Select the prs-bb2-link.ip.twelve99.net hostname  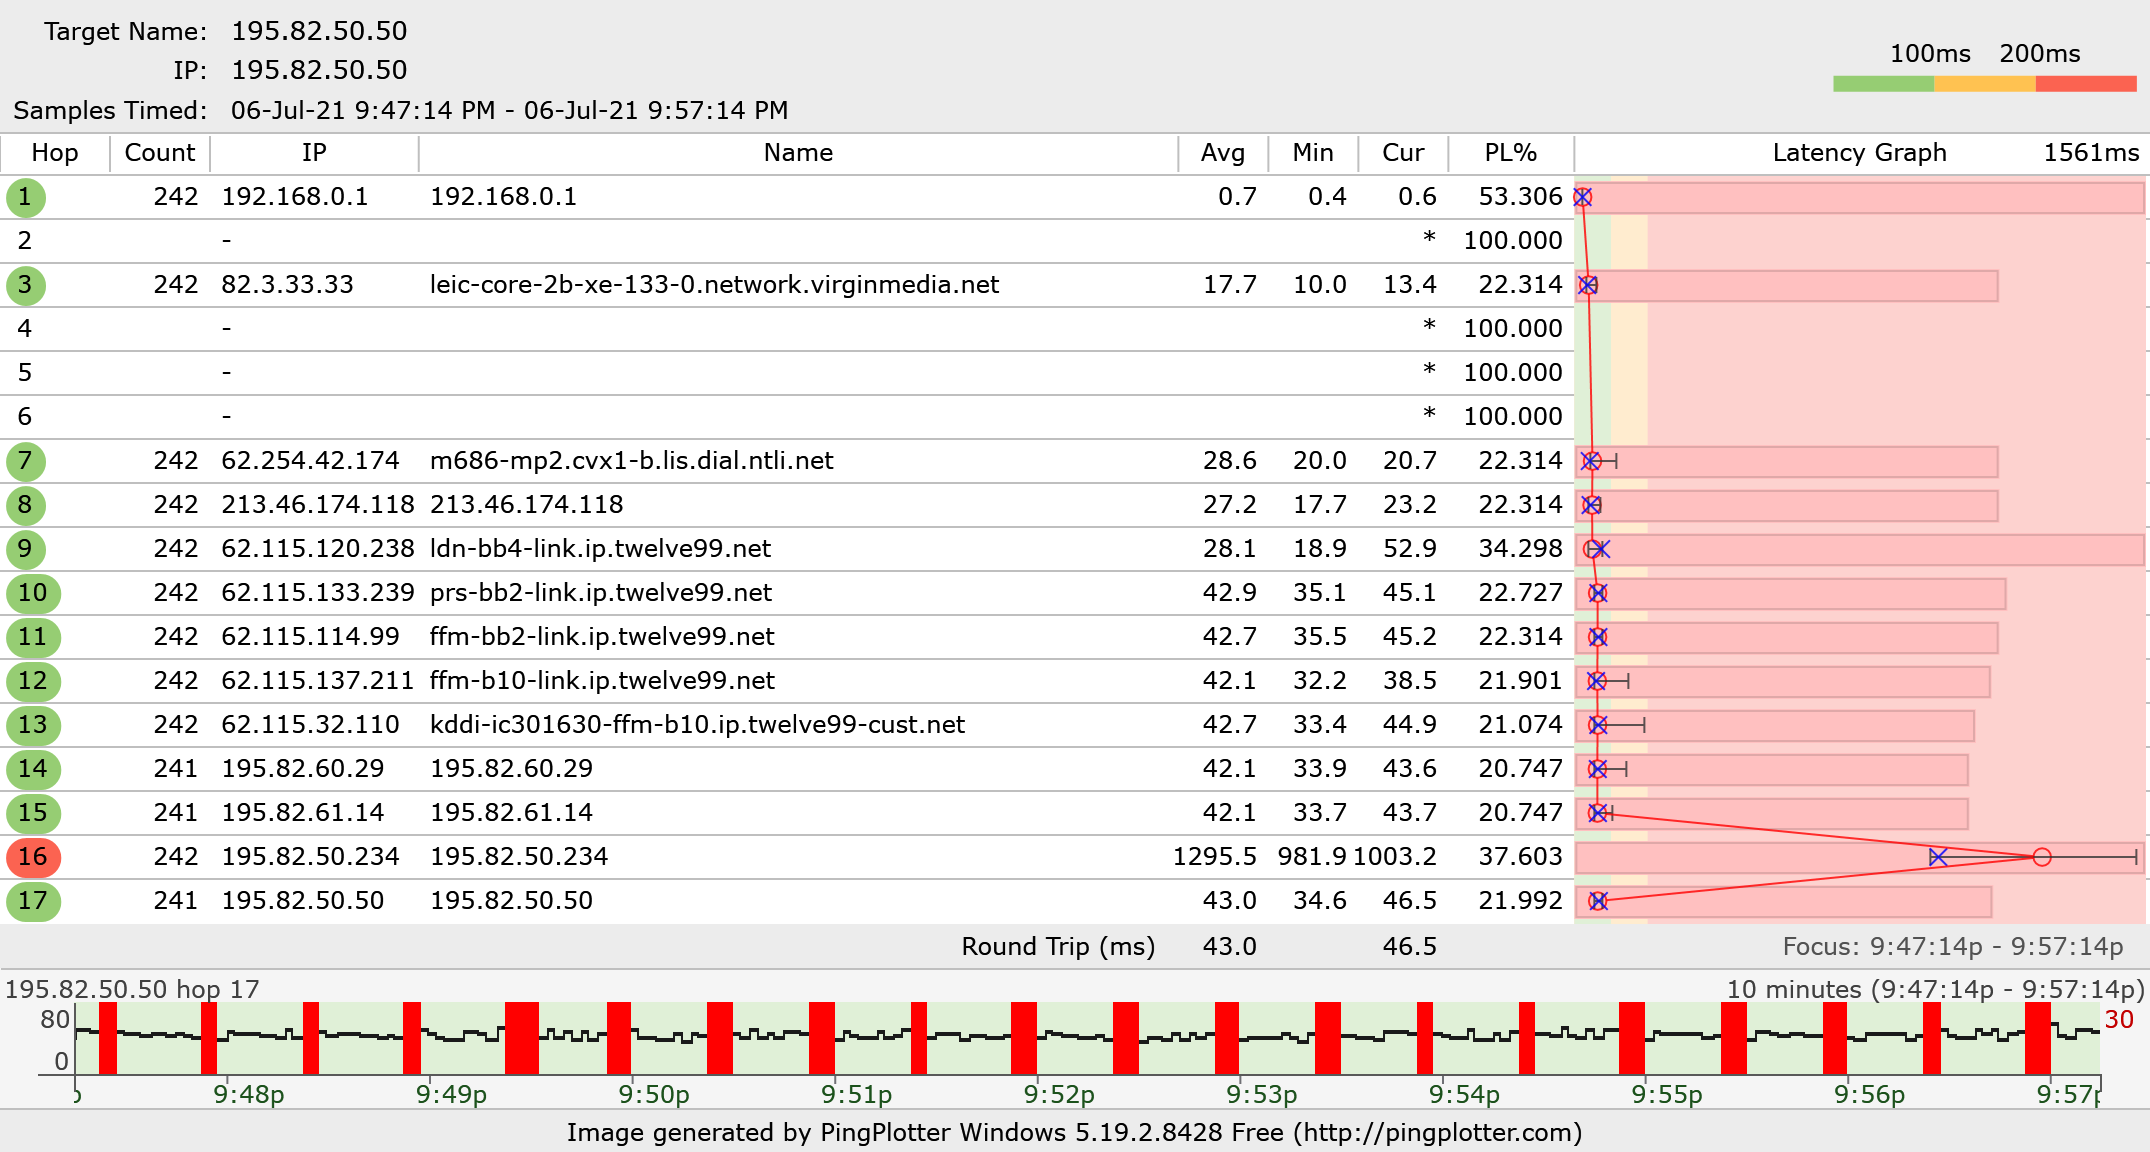[600, 593]
